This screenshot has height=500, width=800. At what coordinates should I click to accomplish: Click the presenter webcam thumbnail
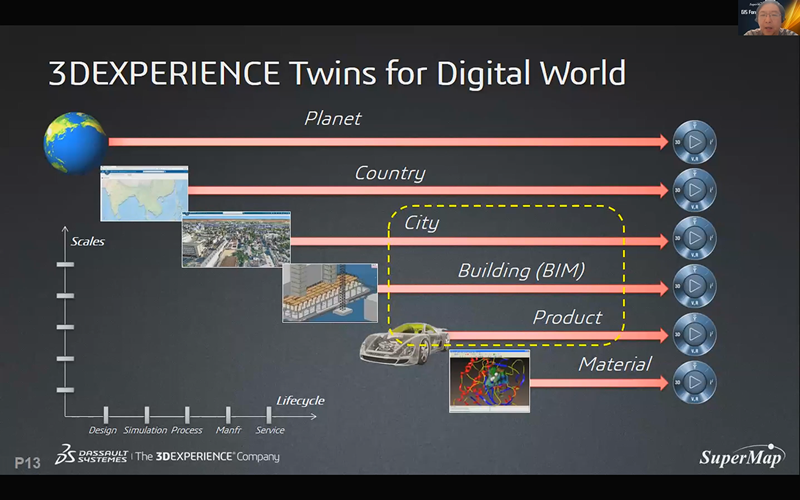[x=769, y=18]
